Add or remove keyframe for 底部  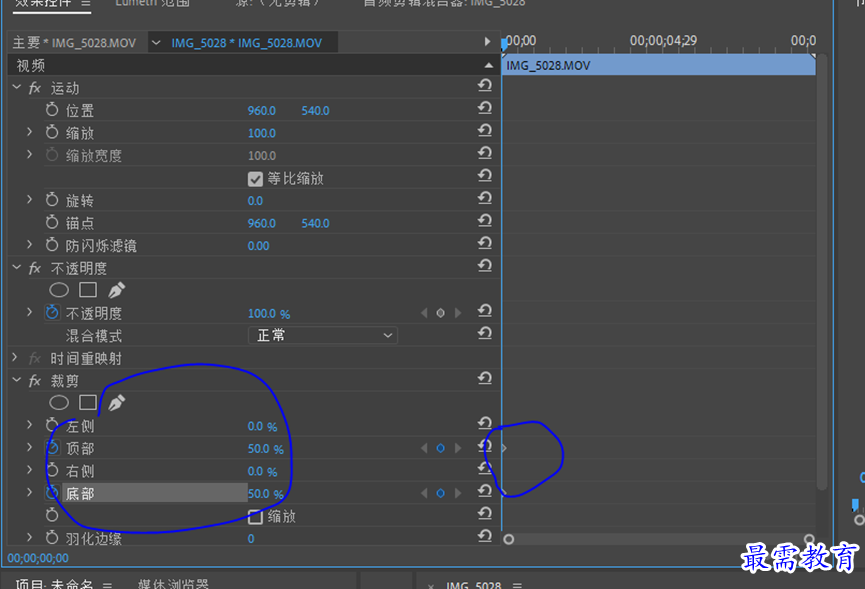point(440,493)
